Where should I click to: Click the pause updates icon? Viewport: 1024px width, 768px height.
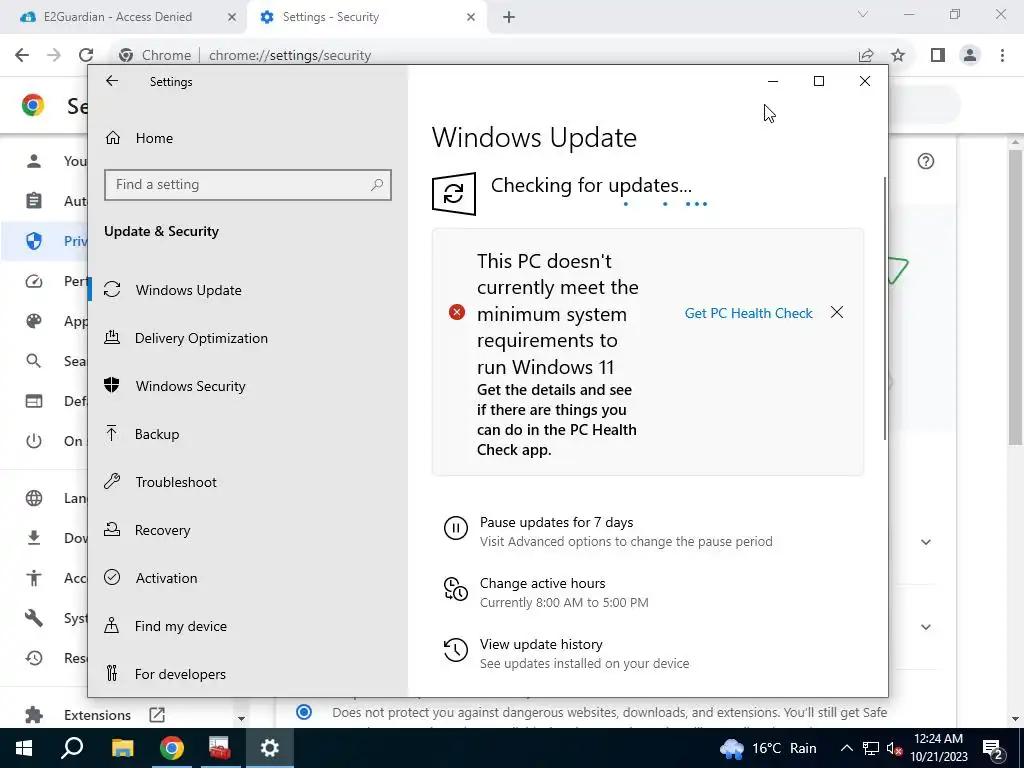[456, 528]
